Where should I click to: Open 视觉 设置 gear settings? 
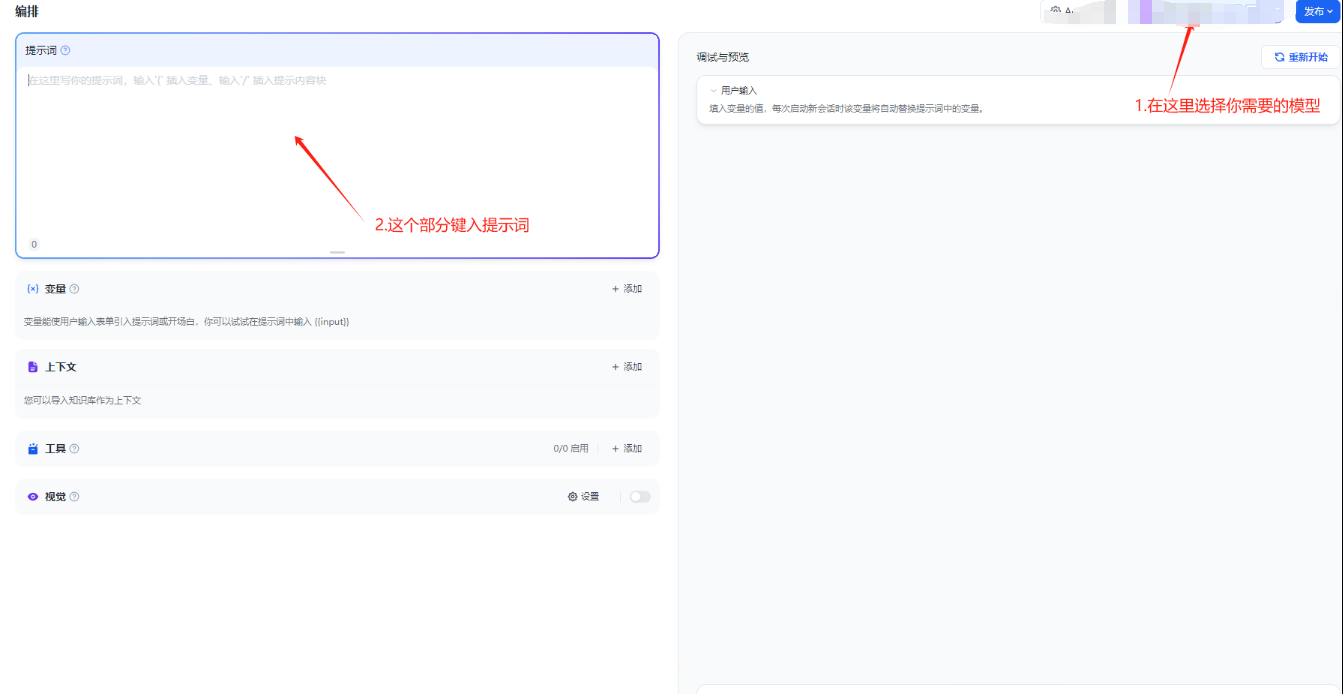[584, 497]
